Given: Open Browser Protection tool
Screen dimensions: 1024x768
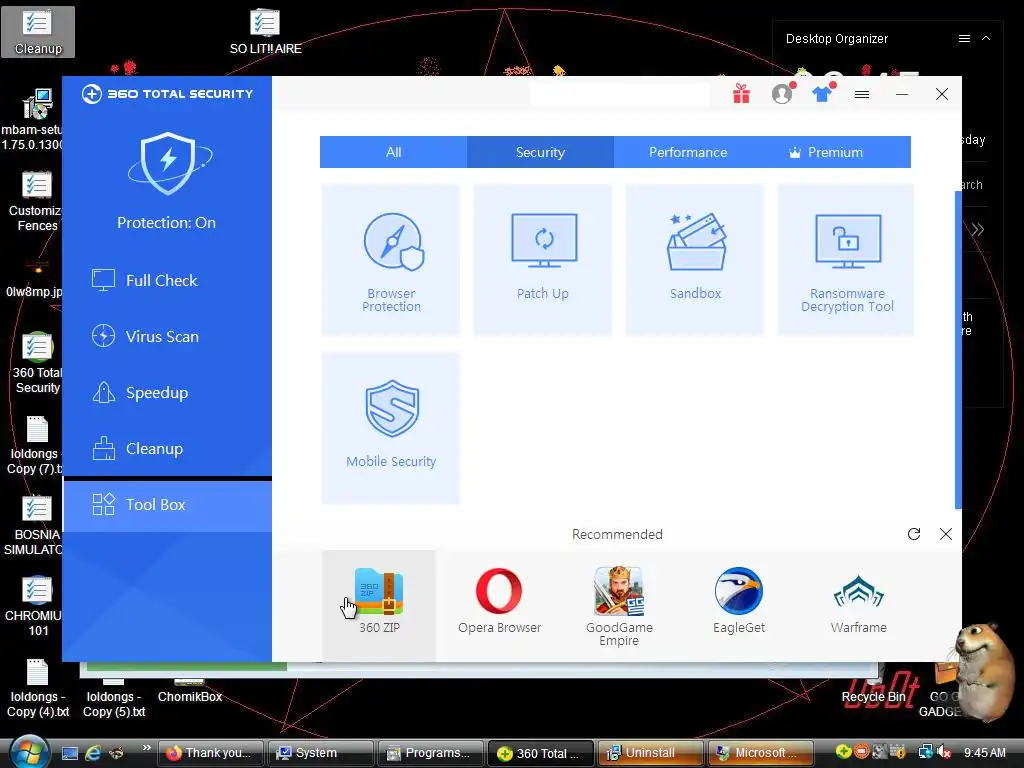Looking at the screenshot, I should tap(391, 260).
